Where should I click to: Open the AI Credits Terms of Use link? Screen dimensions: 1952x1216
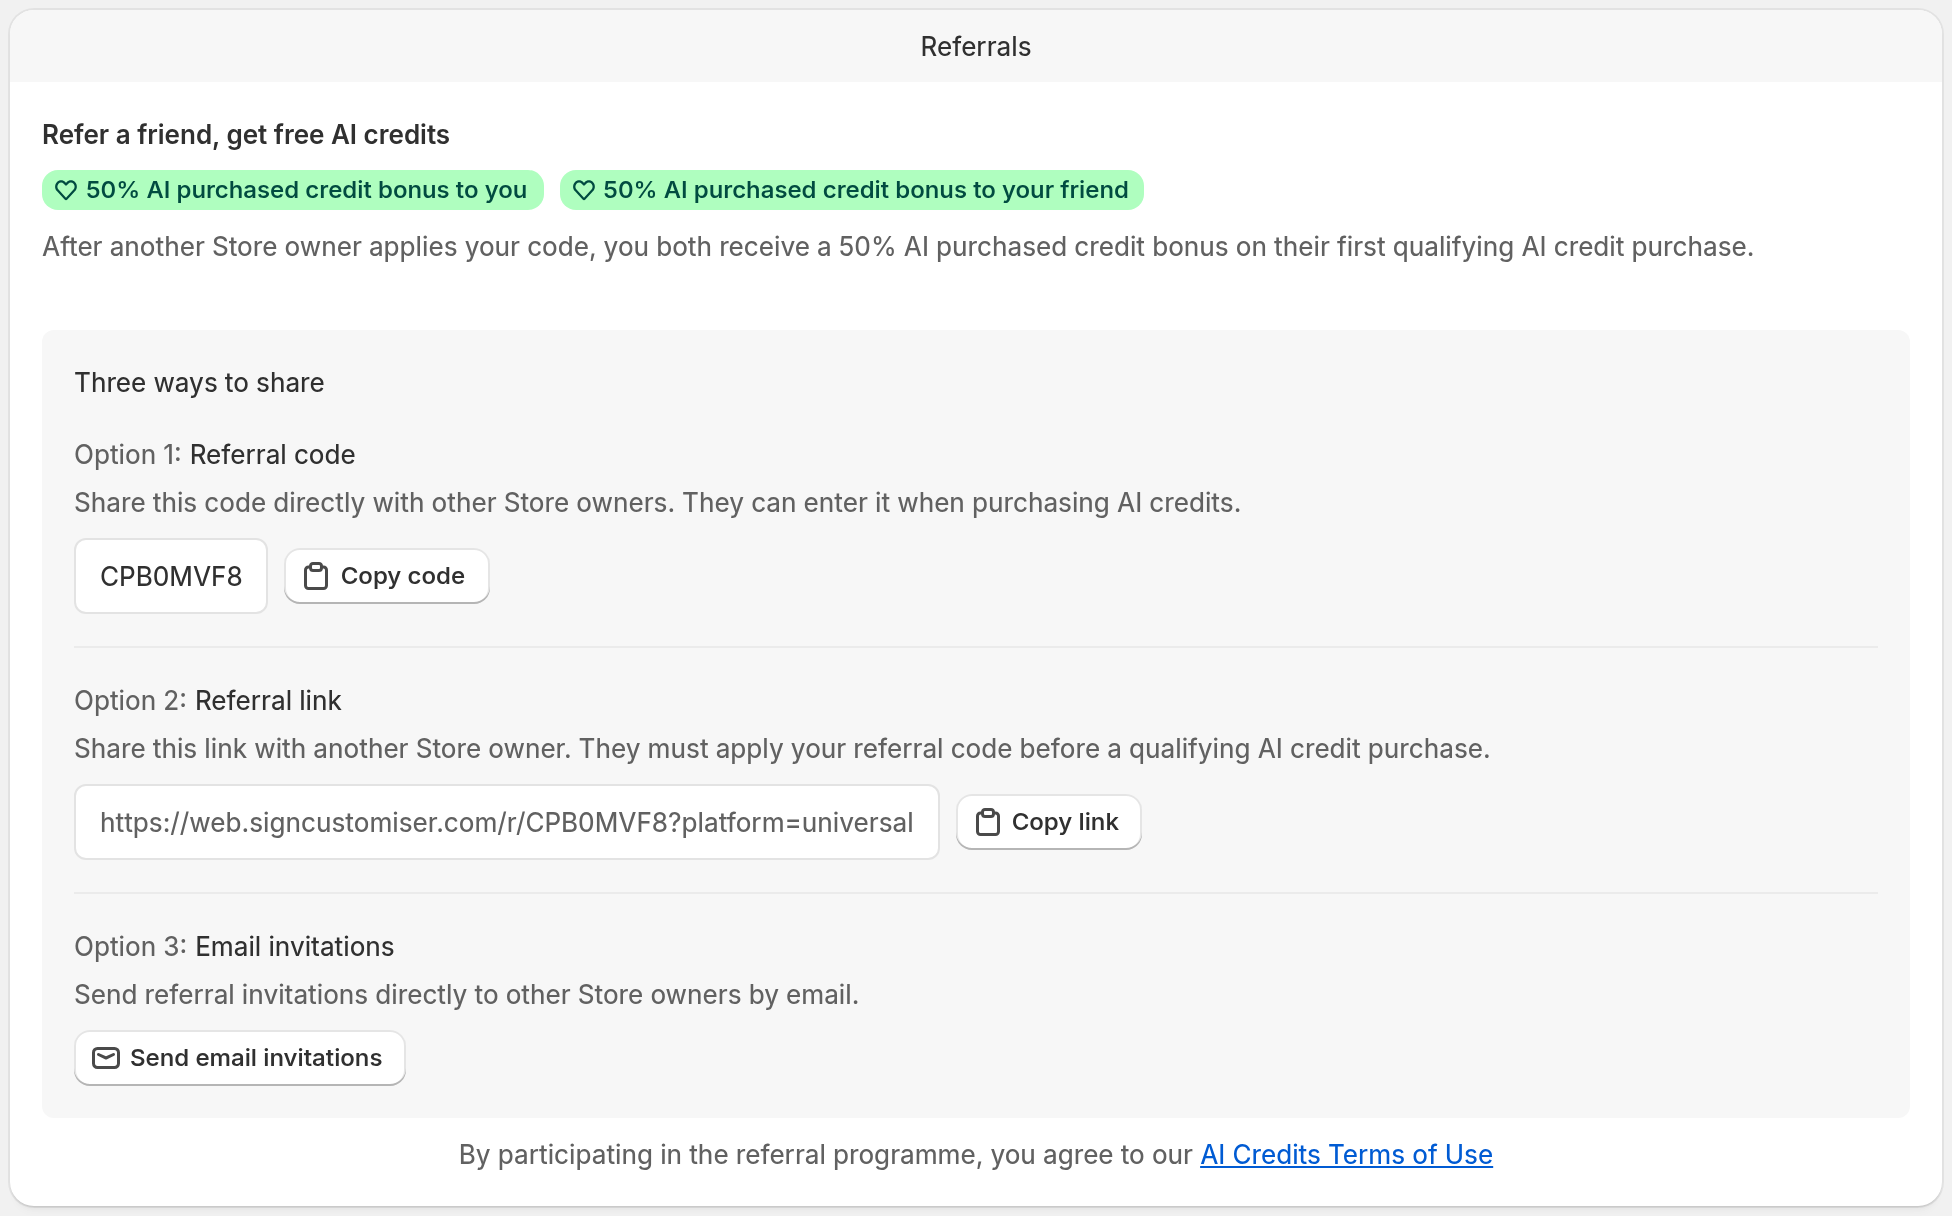click(1346, 1154)
